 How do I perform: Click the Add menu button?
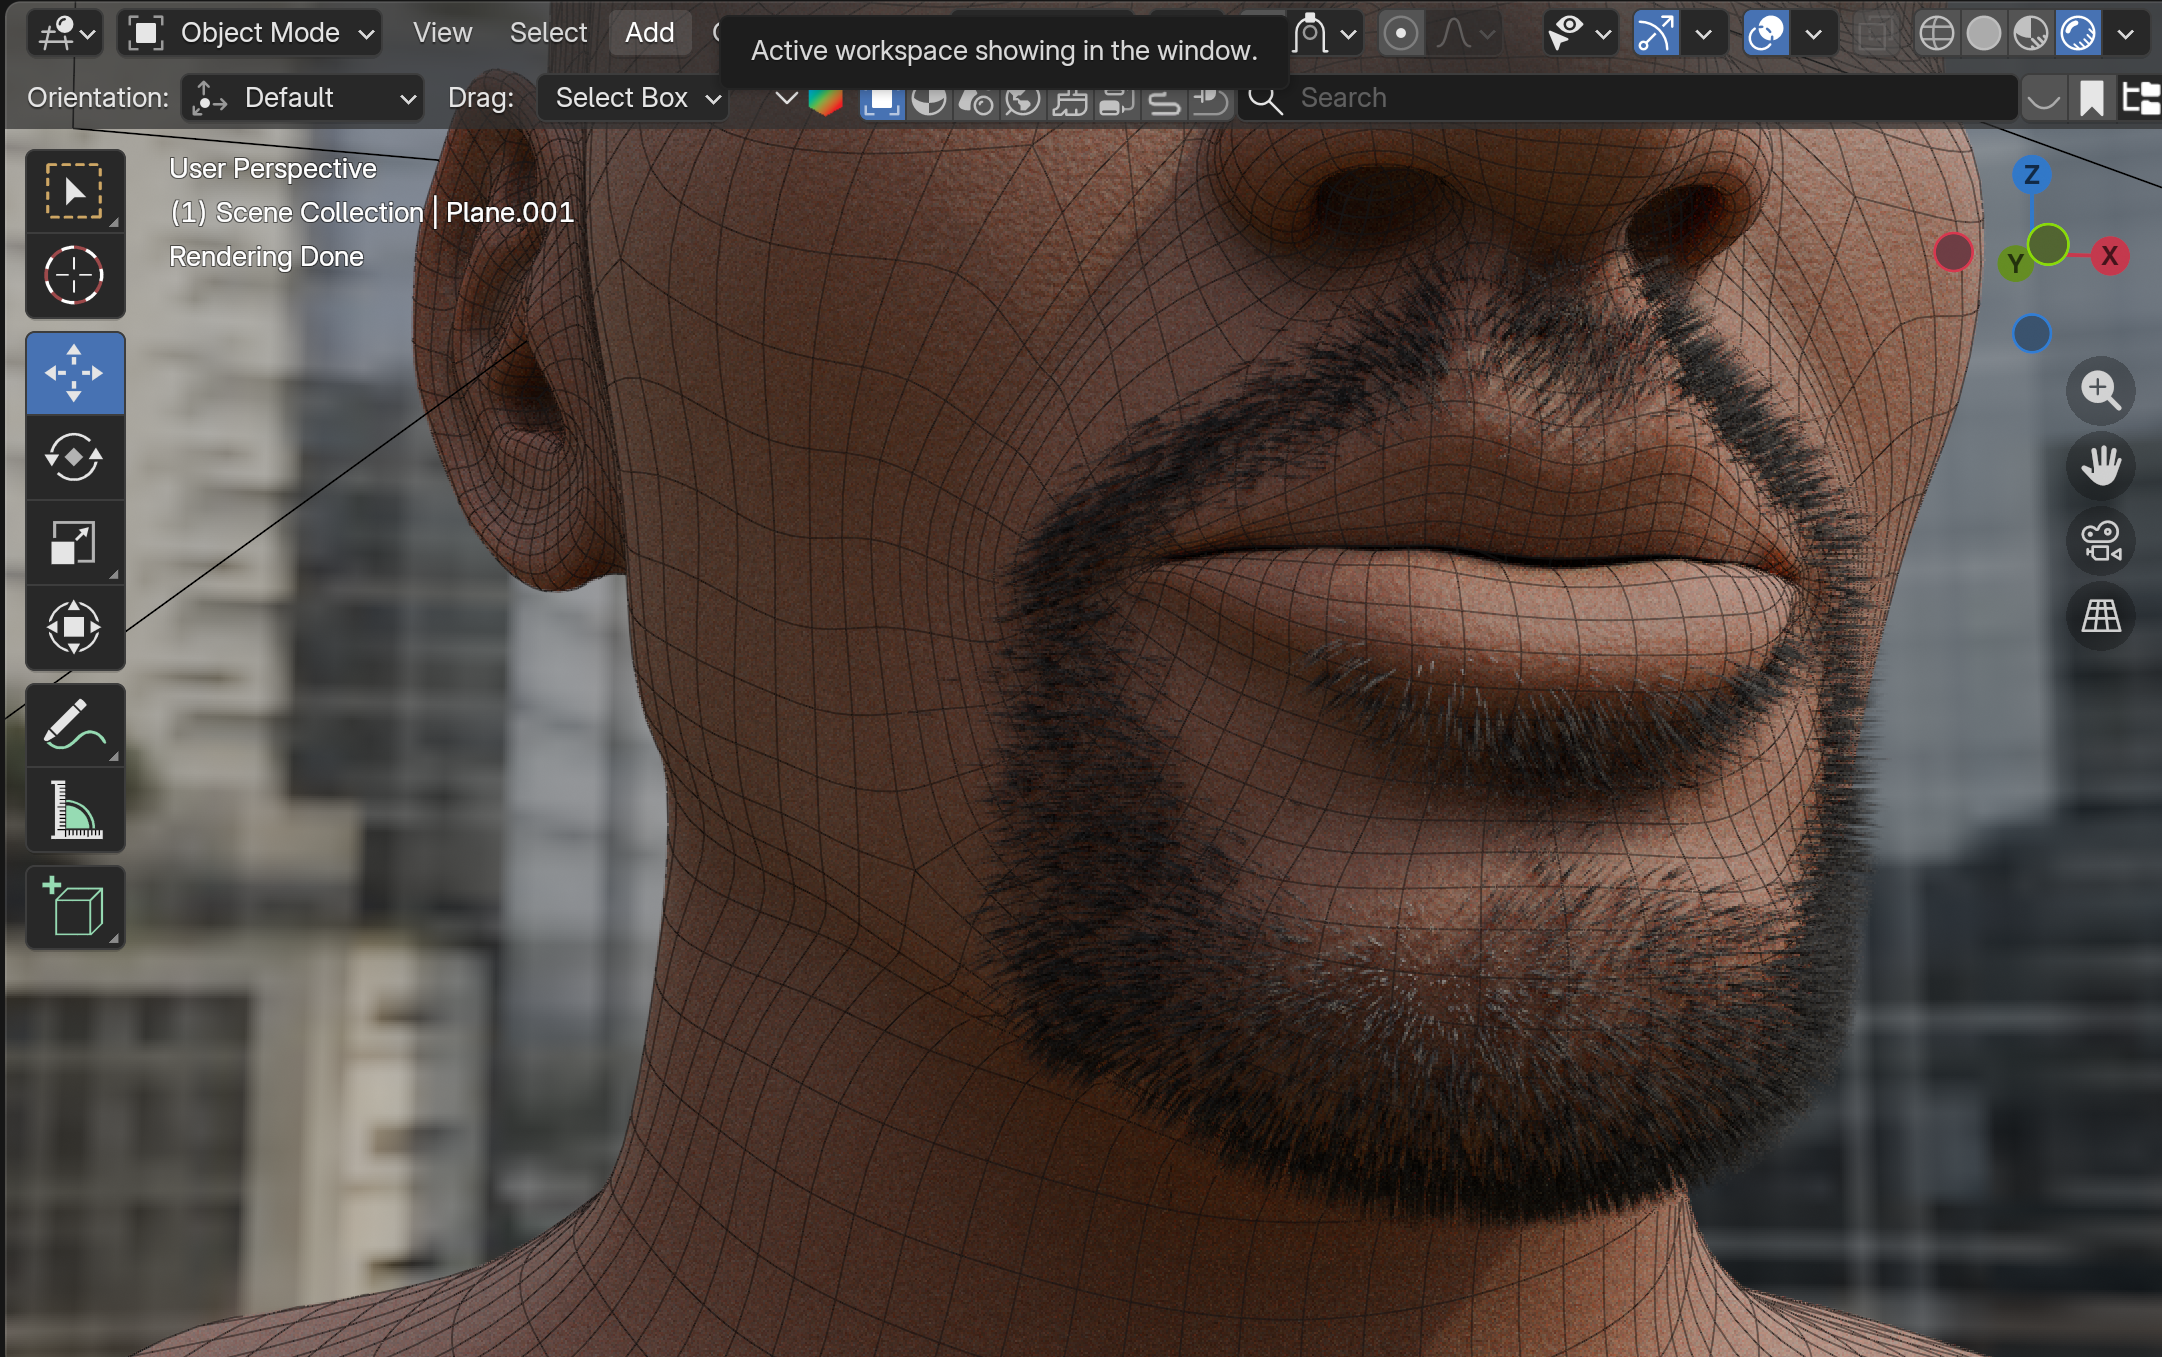point(649,33)
